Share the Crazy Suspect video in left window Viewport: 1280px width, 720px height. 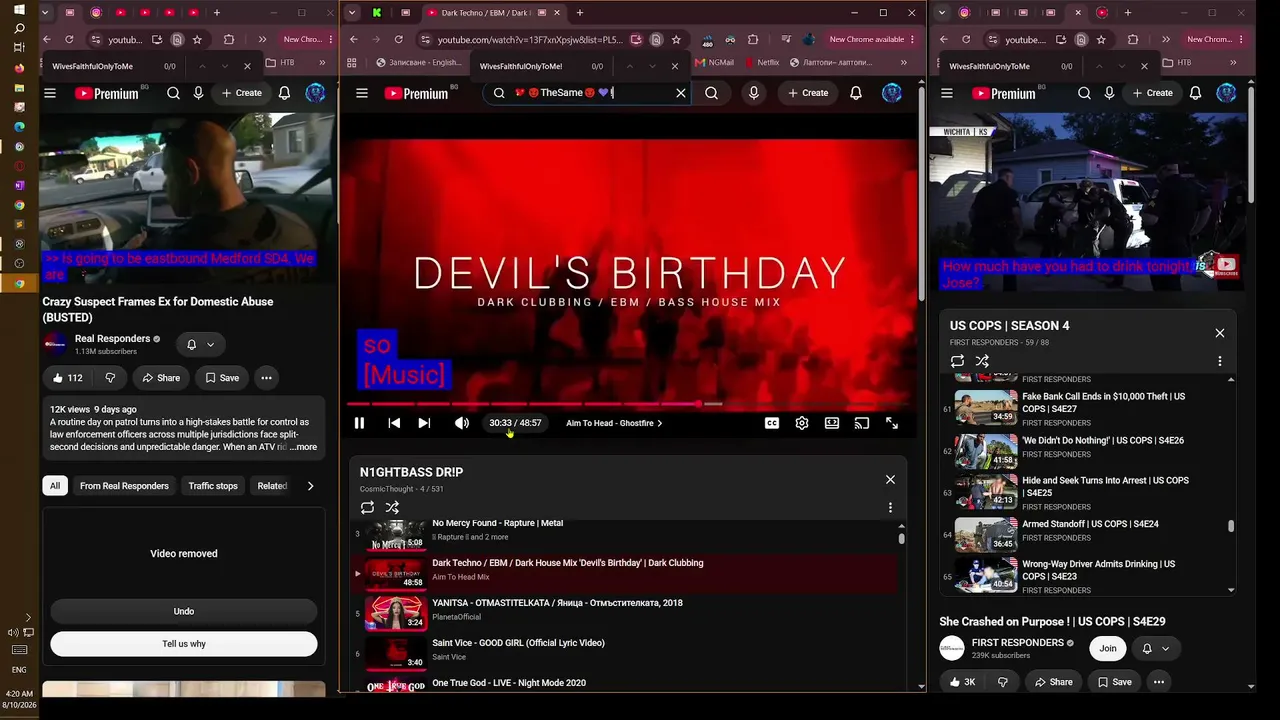click(x=161, y=378)
